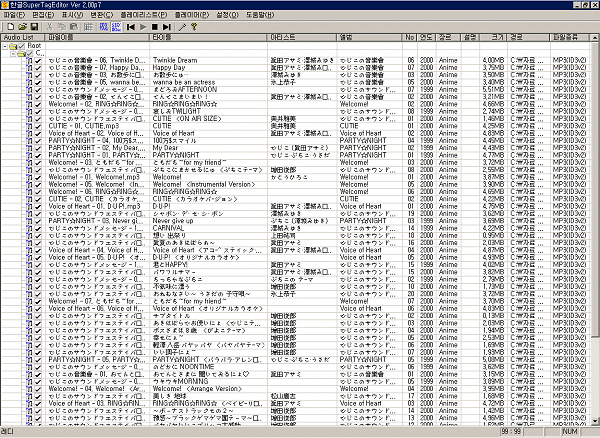Sort by the No column header
Screen dimensions: 600x438
pyautogui.click(x=410, y=37)
